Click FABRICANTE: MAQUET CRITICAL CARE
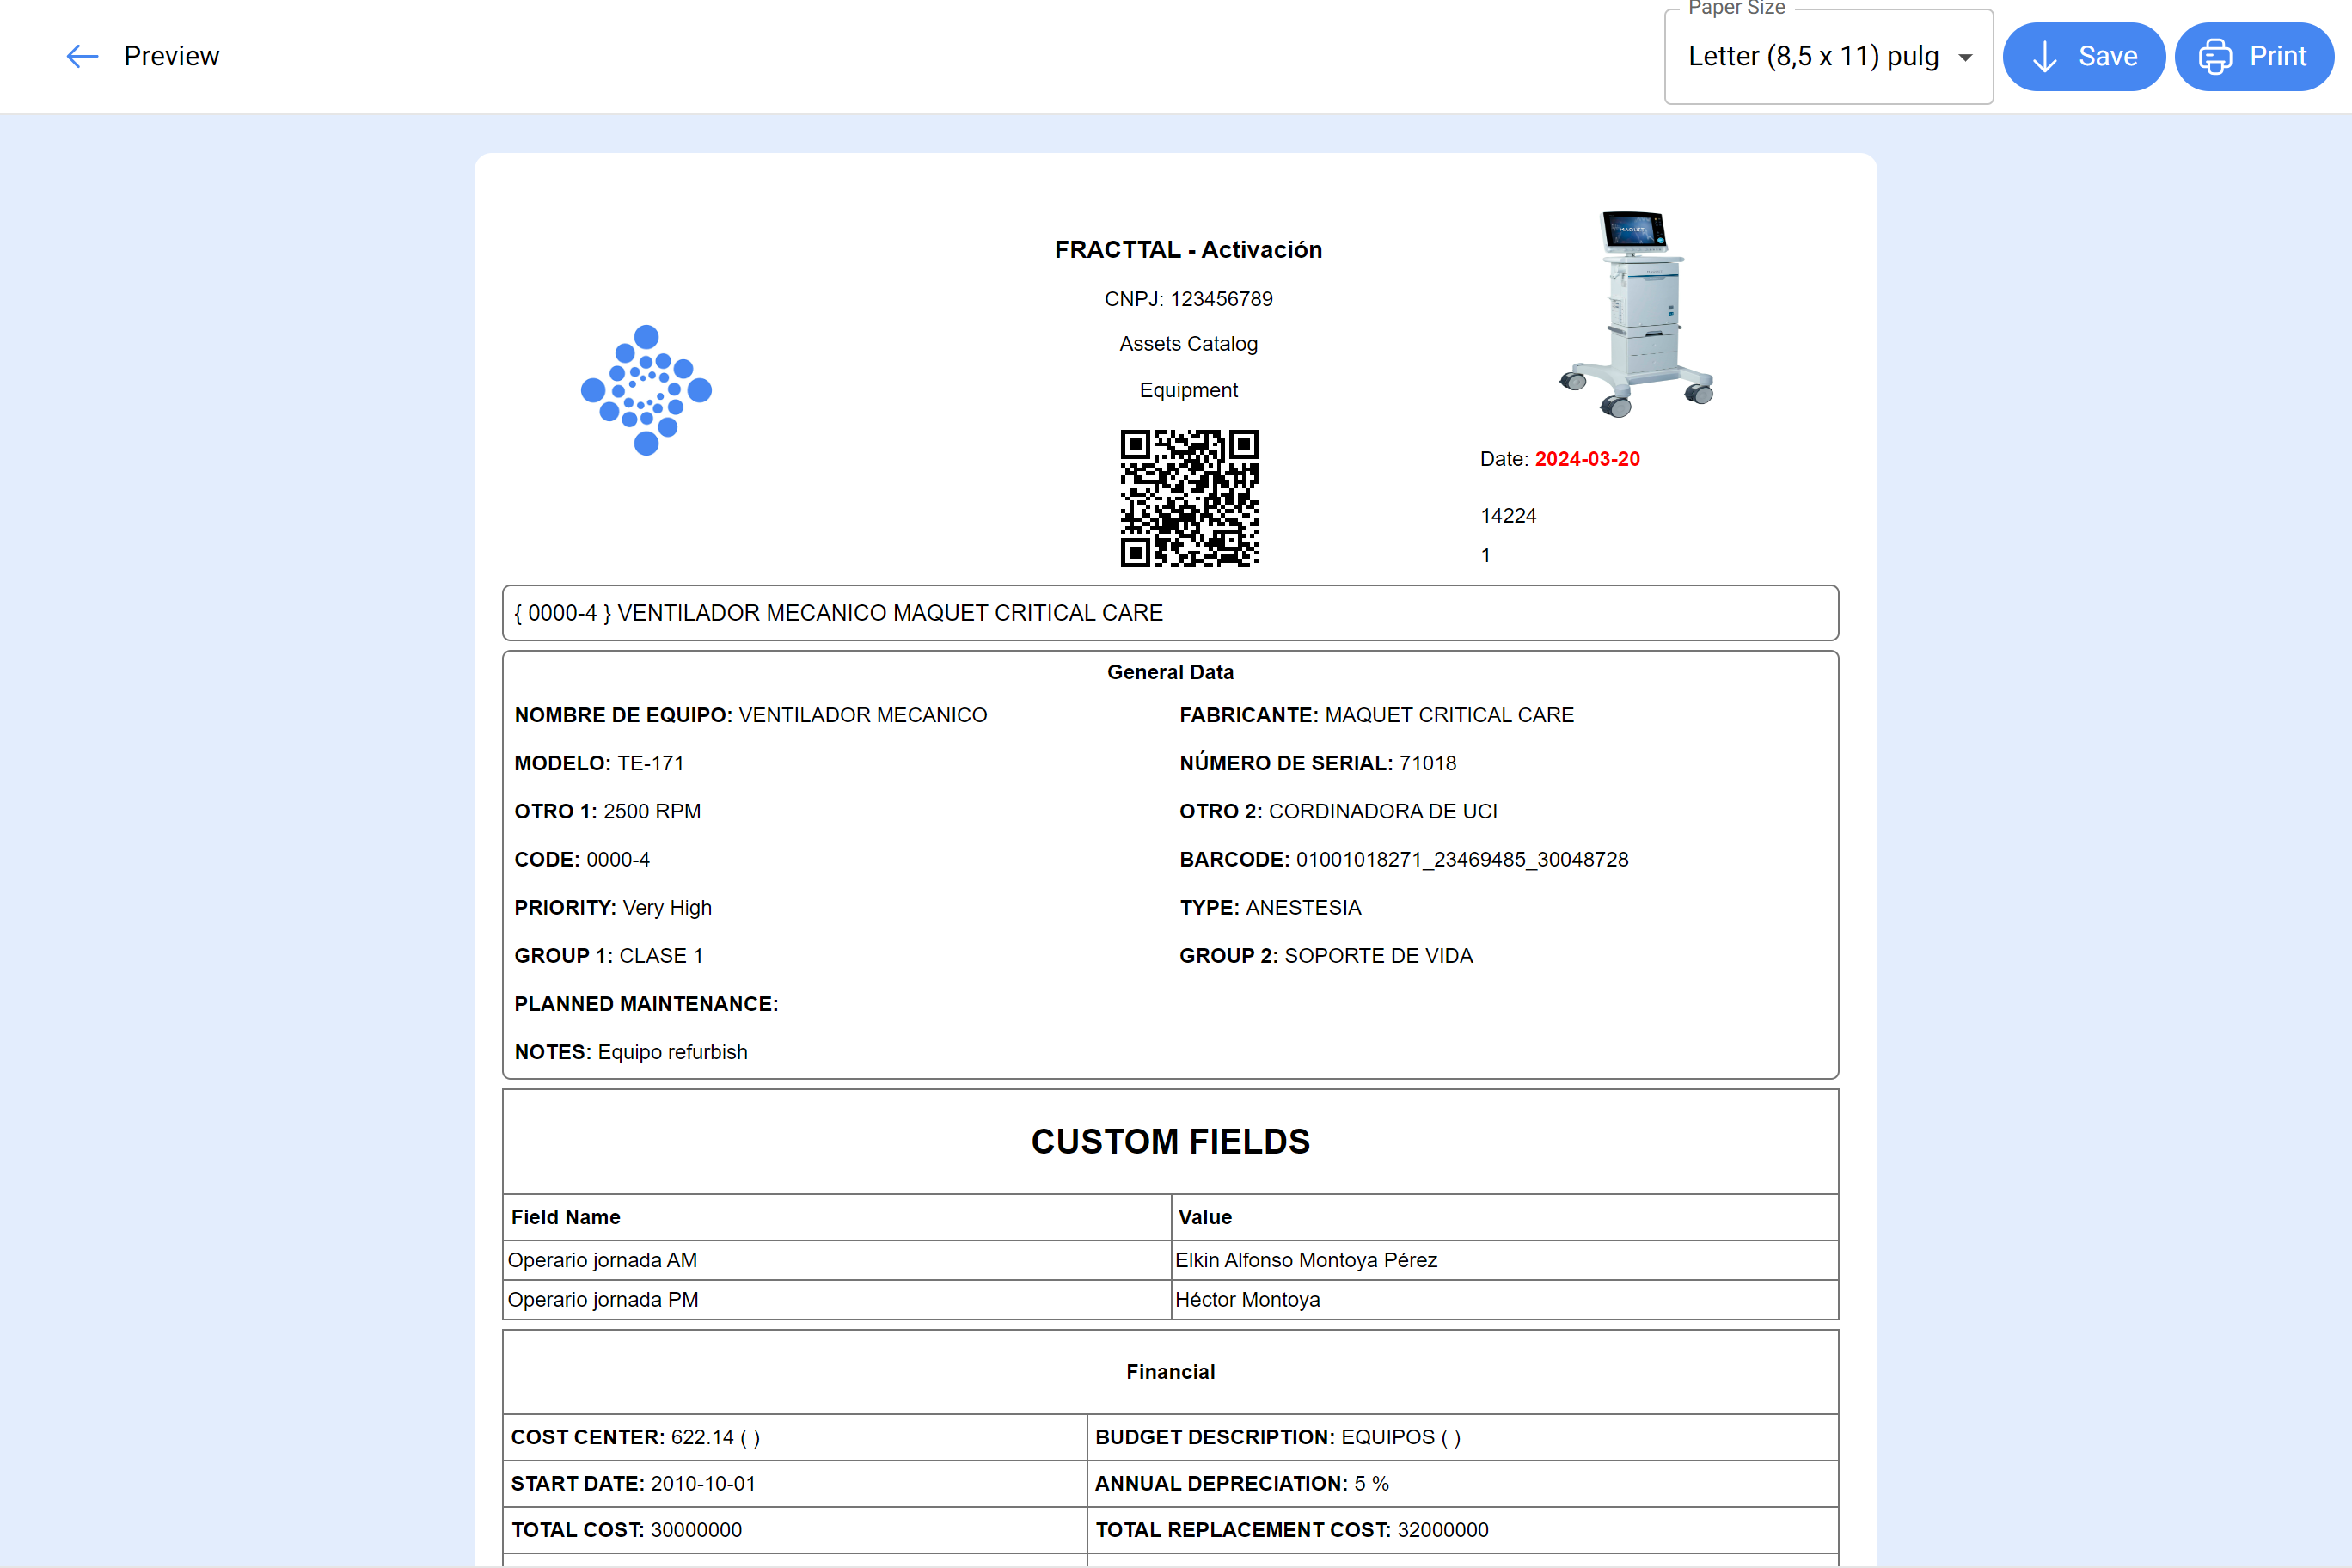Image resolution: width=2352 pixels, height=1568 pixels. pyautogui.click(x=1376, y=715)
